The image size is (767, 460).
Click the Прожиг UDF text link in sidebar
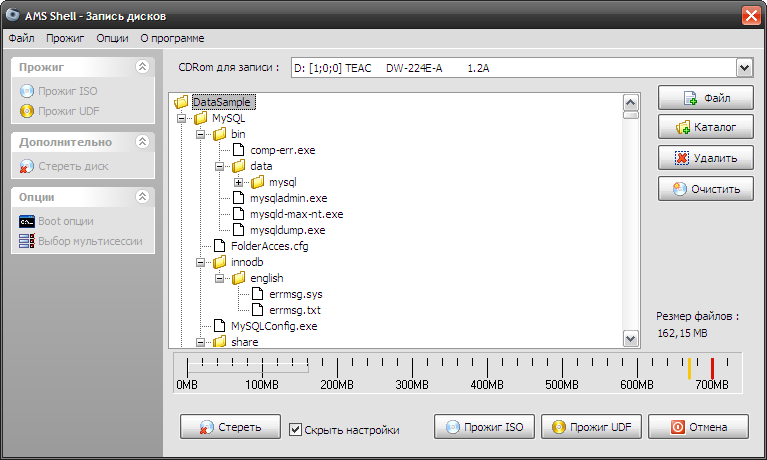68,111
